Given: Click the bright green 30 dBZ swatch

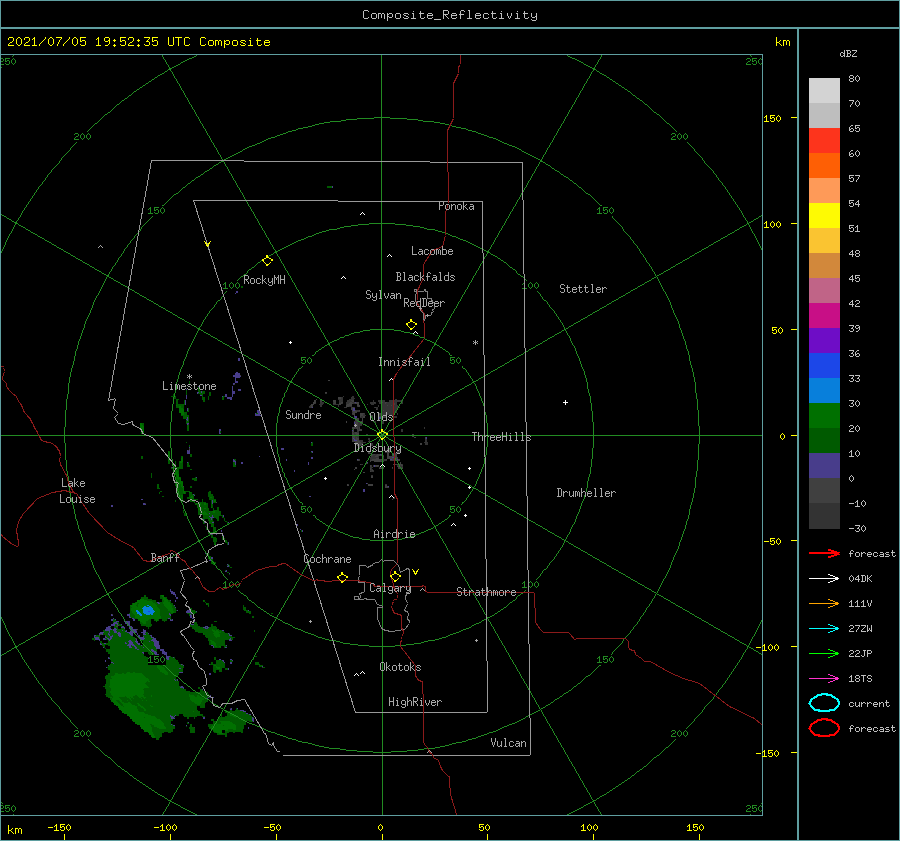Looking at the screenshot, I should (x=824, y=416).
